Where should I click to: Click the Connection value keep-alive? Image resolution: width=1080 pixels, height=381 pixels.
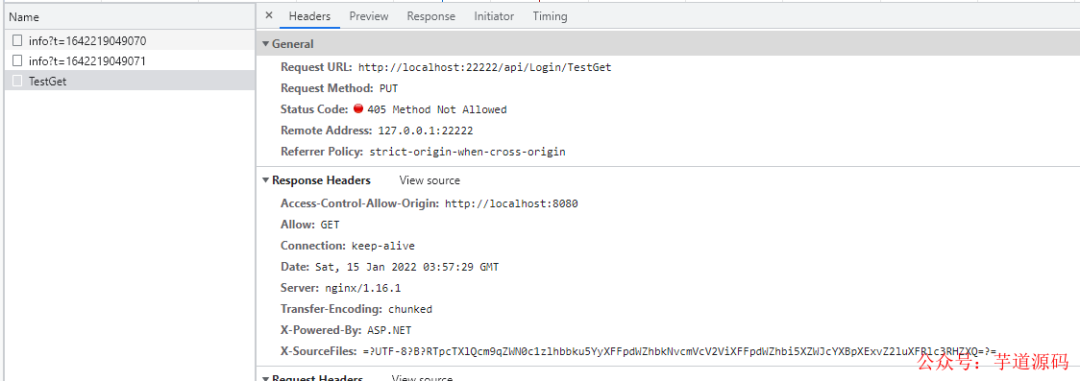pyautogui.click(x=383, y=246)
